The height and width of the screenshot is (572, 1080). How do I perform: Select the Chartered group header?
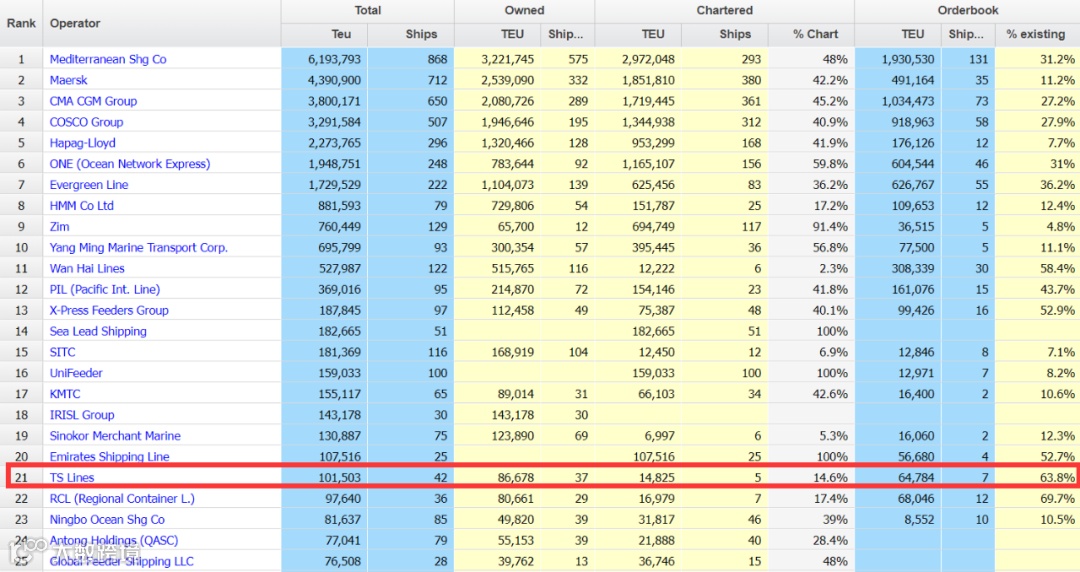(725, 11)
